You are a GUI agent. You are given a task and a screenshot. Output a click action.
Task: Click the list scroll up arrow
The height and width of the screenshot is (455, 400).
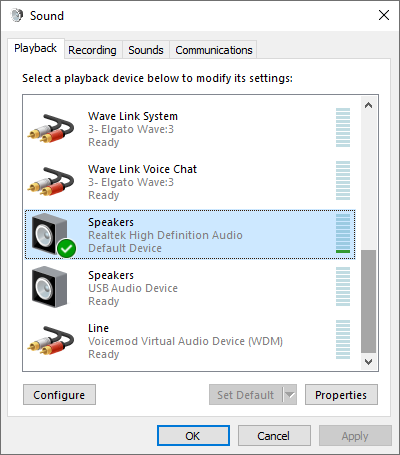368,106
